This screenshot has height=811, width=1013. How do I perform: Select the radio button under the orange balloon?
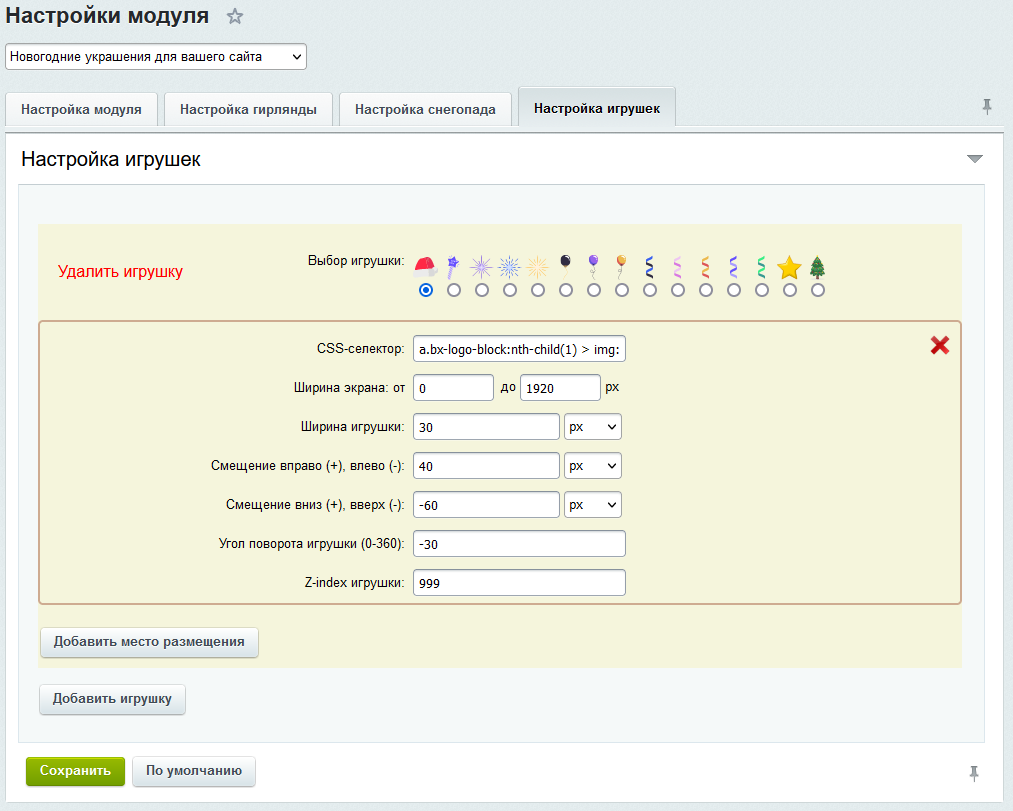tap(622, 290)
